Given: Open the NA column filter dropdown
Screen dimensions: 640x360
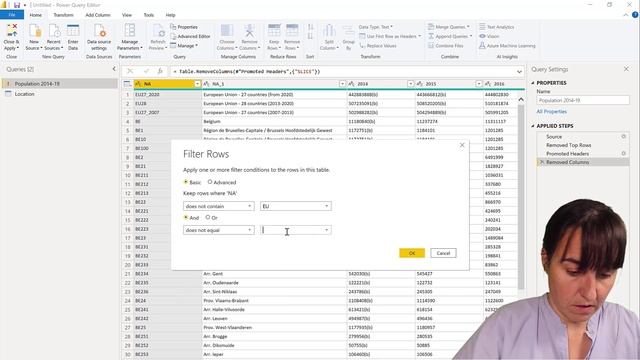Looking at the screenshot, I should [x=197, y=84].
